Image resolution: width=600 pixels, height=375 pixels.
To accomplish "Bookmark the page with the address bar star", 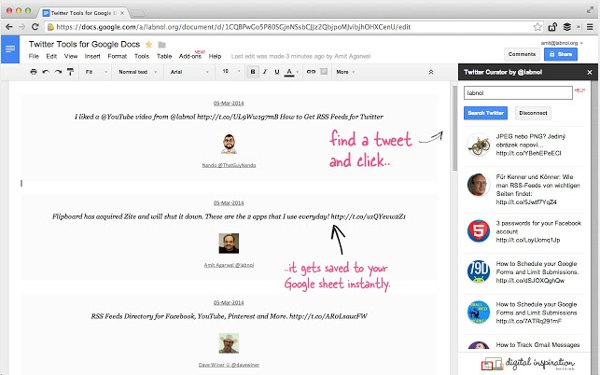I will 538,27.
